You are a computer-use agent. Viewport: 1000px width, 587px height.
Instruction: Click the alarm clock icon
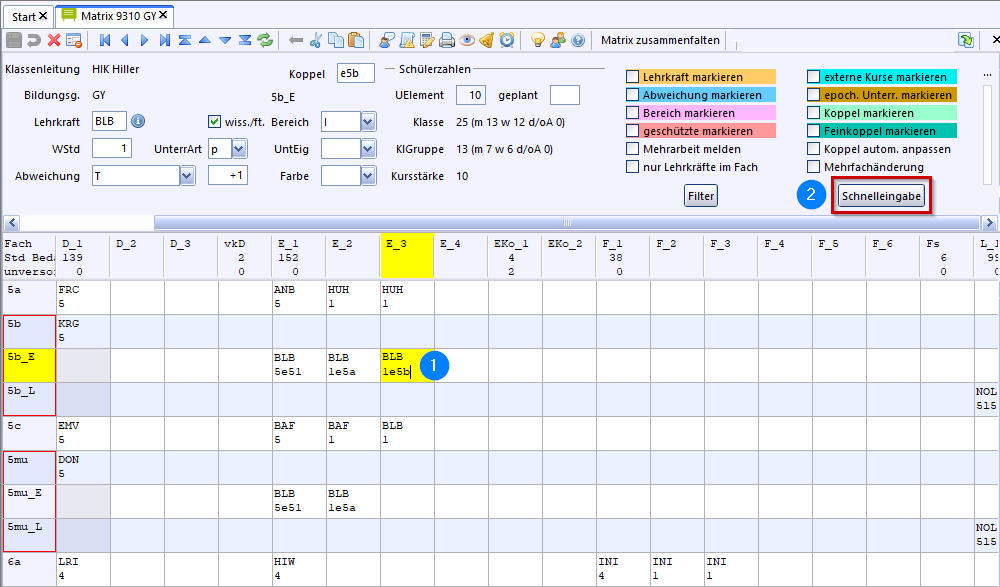pos(507,40)
